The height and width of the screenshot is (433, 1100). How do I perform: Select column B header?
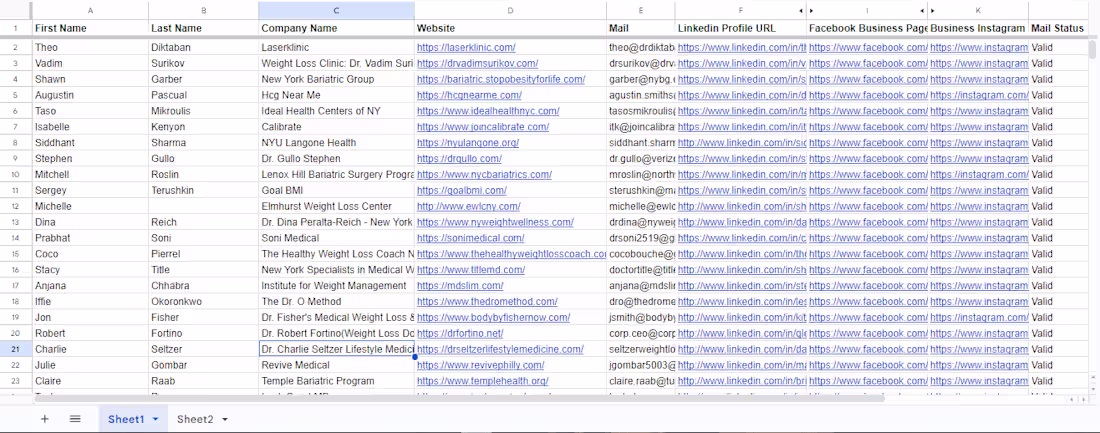point(203,11)
